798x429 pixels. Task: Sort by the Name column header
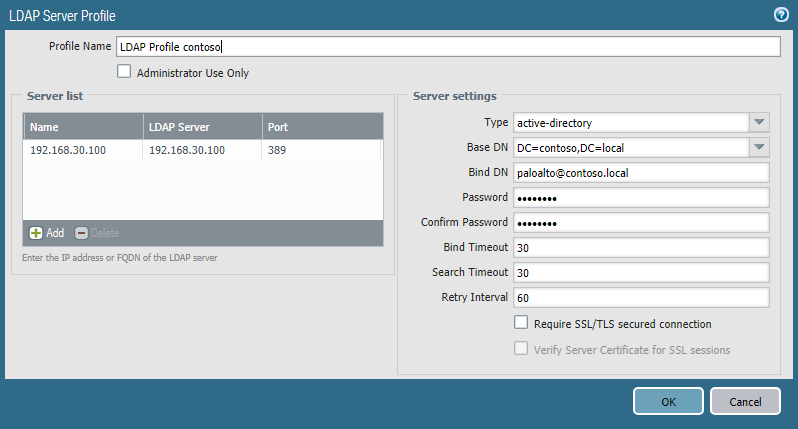tap(83, 127)
